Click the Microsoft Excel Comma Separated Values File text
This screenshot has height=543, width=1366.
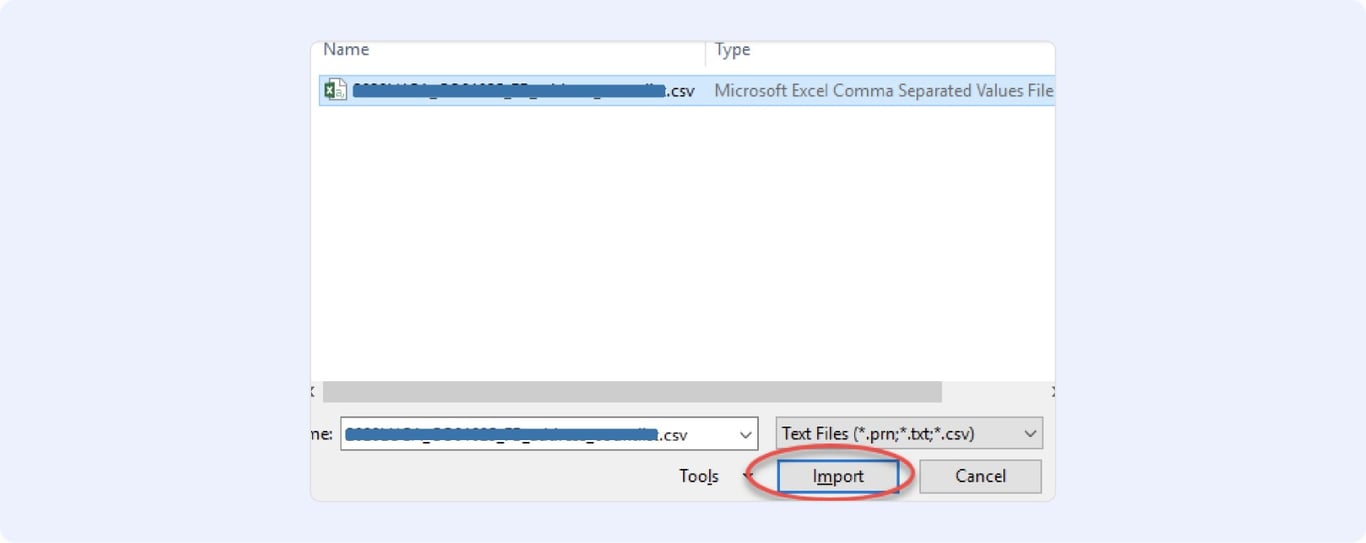884,90
